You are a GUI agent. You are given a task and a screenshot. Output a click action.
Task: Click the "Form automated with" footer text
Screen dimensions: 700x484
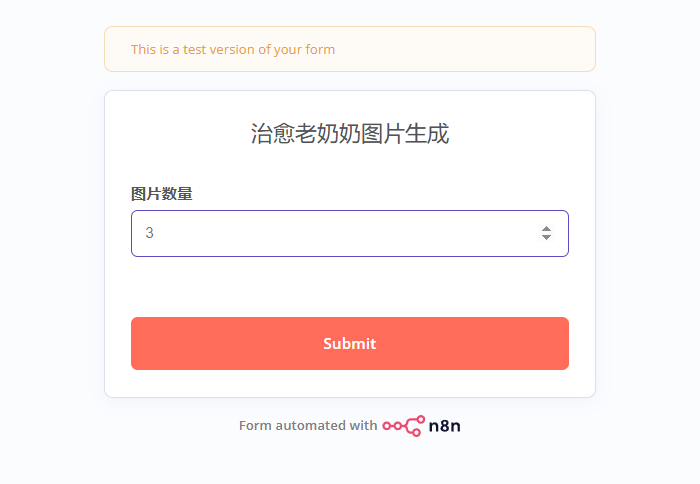click(307, 425)
